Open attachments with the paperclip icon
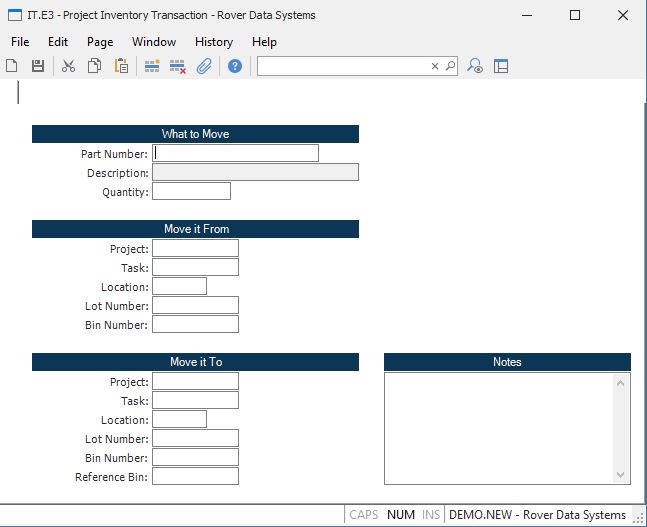Screen dimensions: 647x527 tap(204, 66)
